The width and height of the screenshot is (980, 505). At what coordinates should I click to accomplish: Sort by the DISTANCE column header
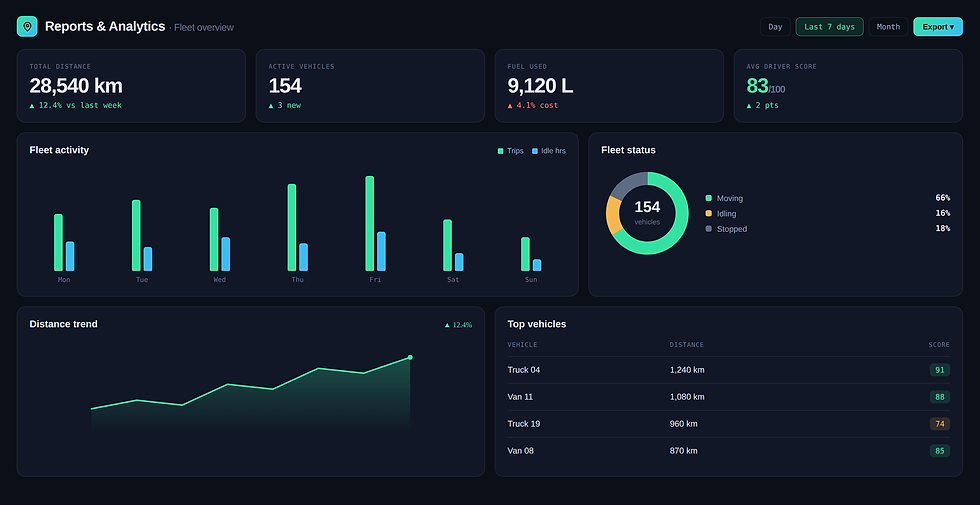(686, 345)
